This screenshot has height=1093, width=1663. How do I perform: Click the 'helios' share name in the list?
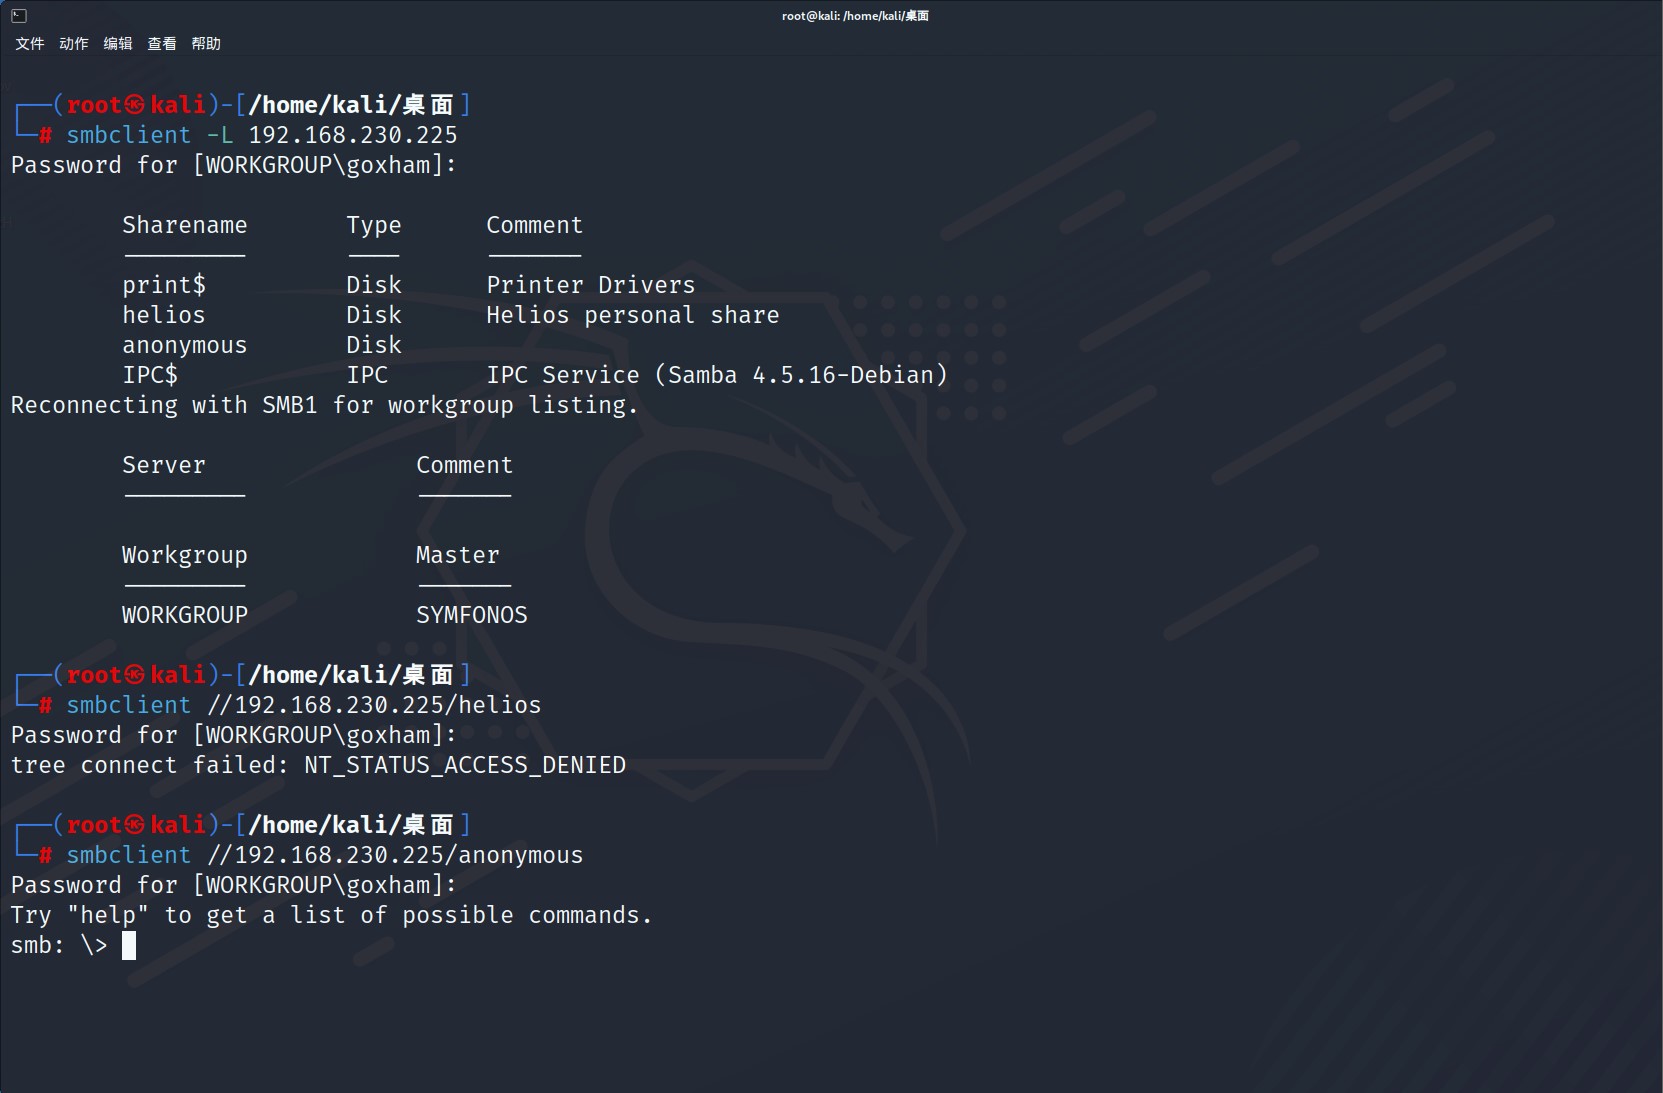tap(164, 315)
